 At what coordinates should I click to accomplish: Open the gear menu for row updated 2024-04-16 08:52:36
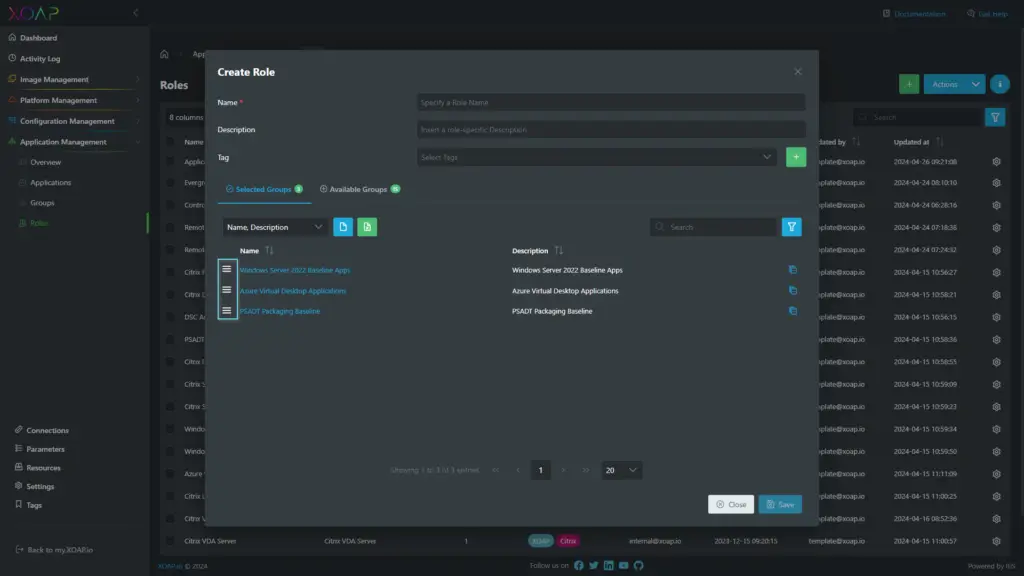[996, 519]
